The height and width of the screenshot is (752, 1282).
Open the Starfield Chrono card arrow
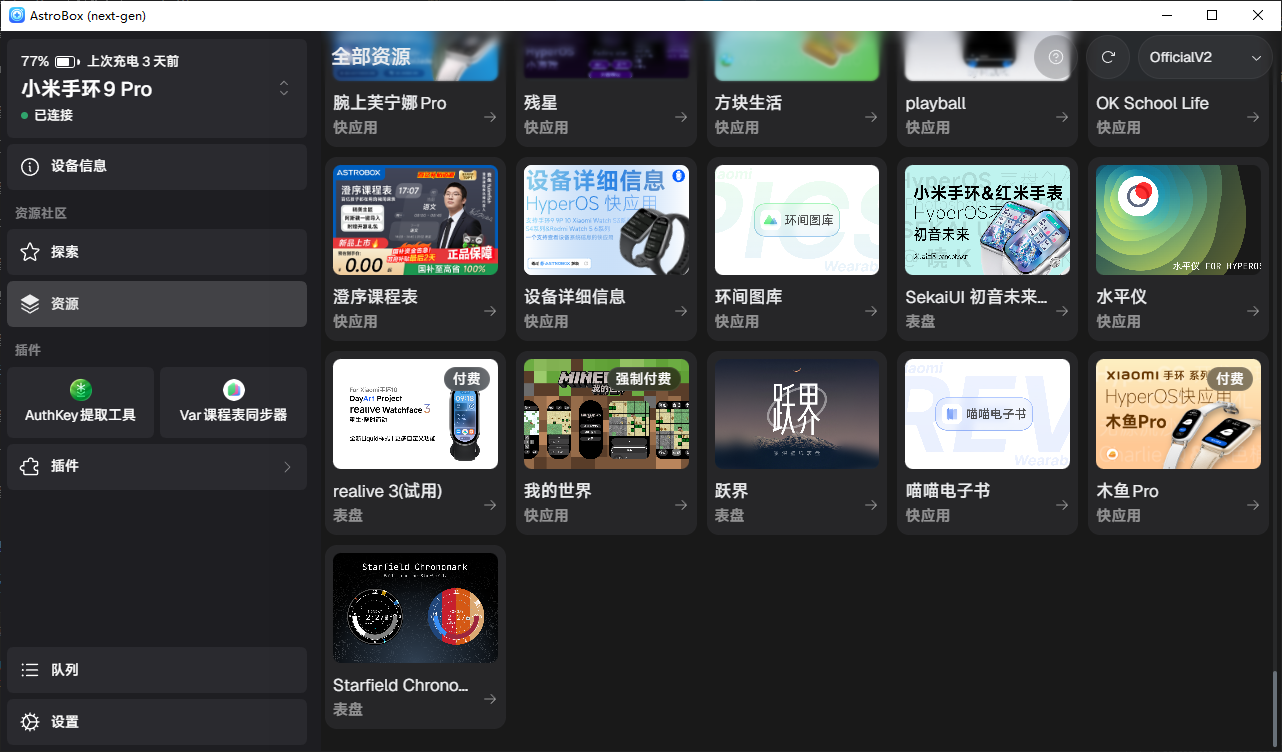coord(490,699)
